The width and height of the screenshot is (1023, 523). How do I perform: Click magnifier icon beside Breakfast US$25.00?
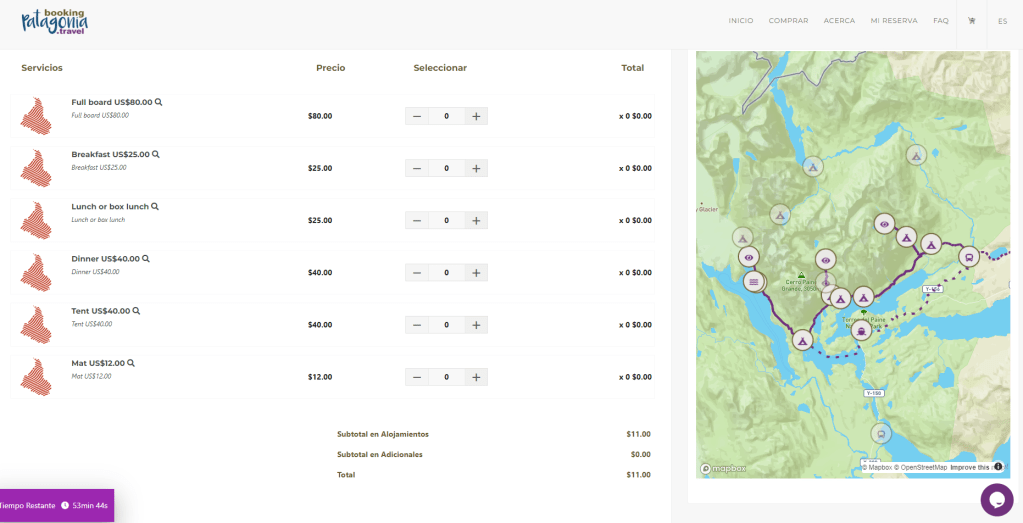tap(156, 154)
